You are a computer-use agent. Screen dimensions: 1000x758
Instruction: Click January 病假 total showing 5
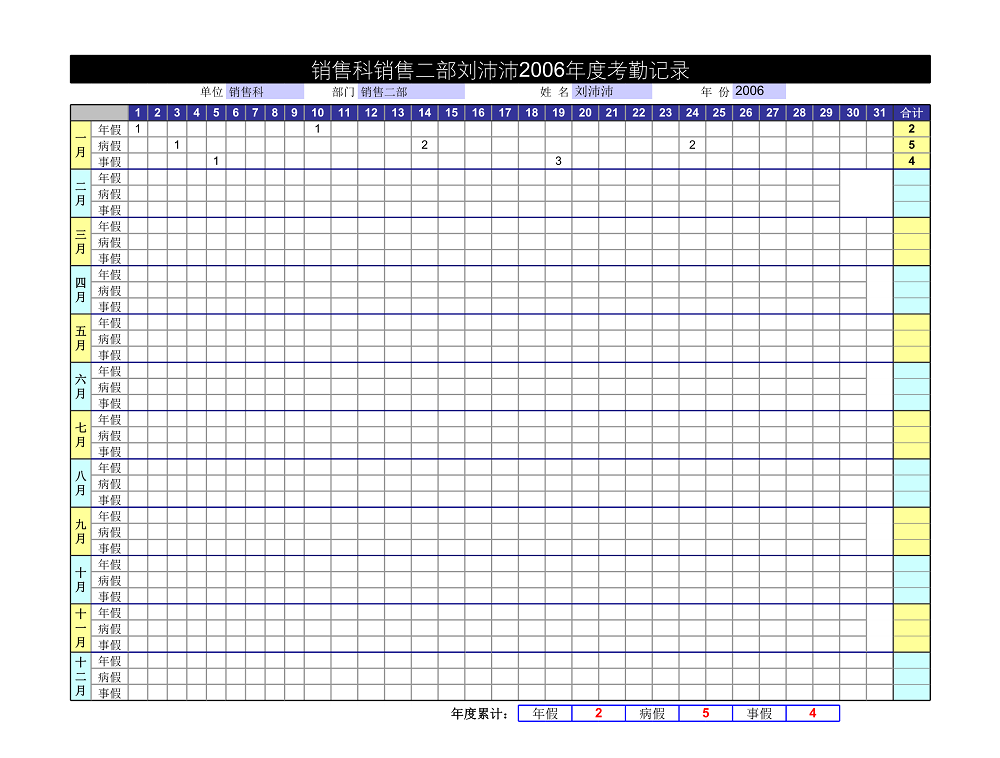[x=911, y=145]
